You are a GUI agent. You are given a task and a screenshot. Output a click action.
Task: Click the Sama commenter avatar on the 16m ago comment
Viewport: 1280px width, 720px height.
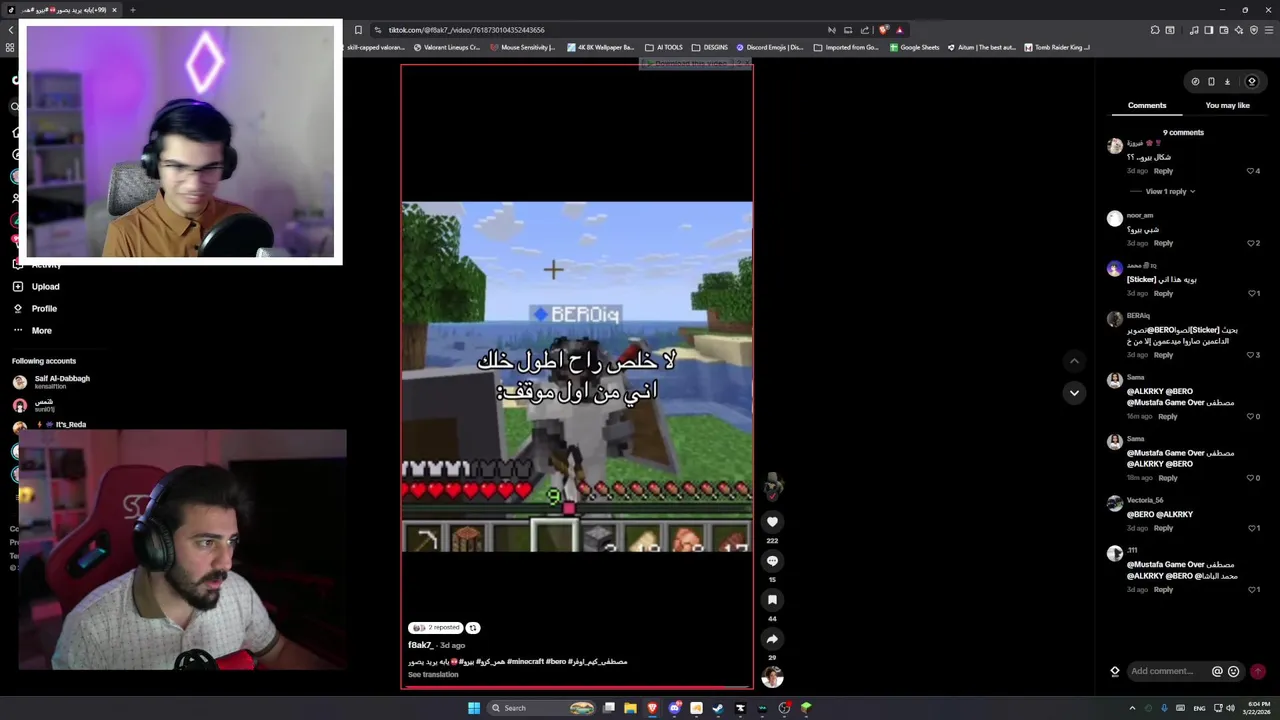1115,380
